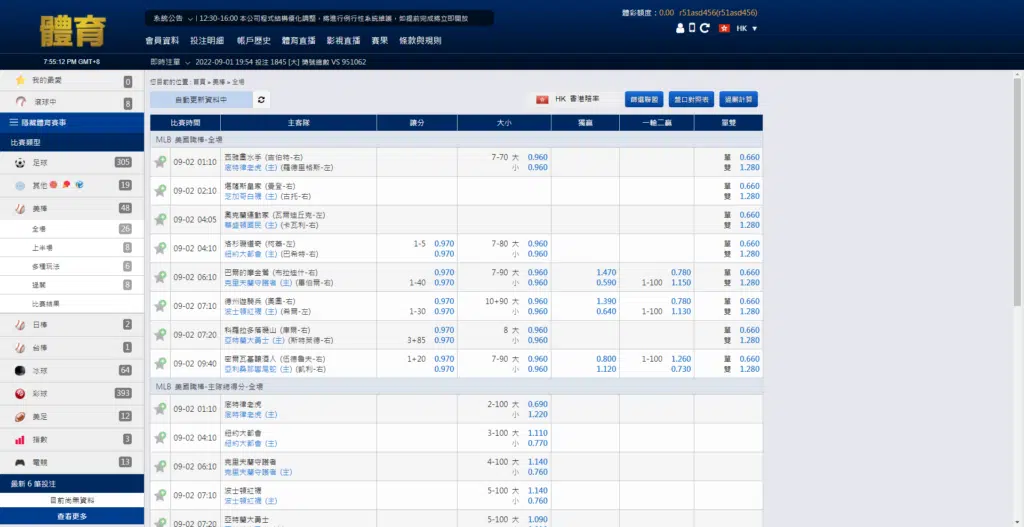Open the mobile phone icon in header

690,28
